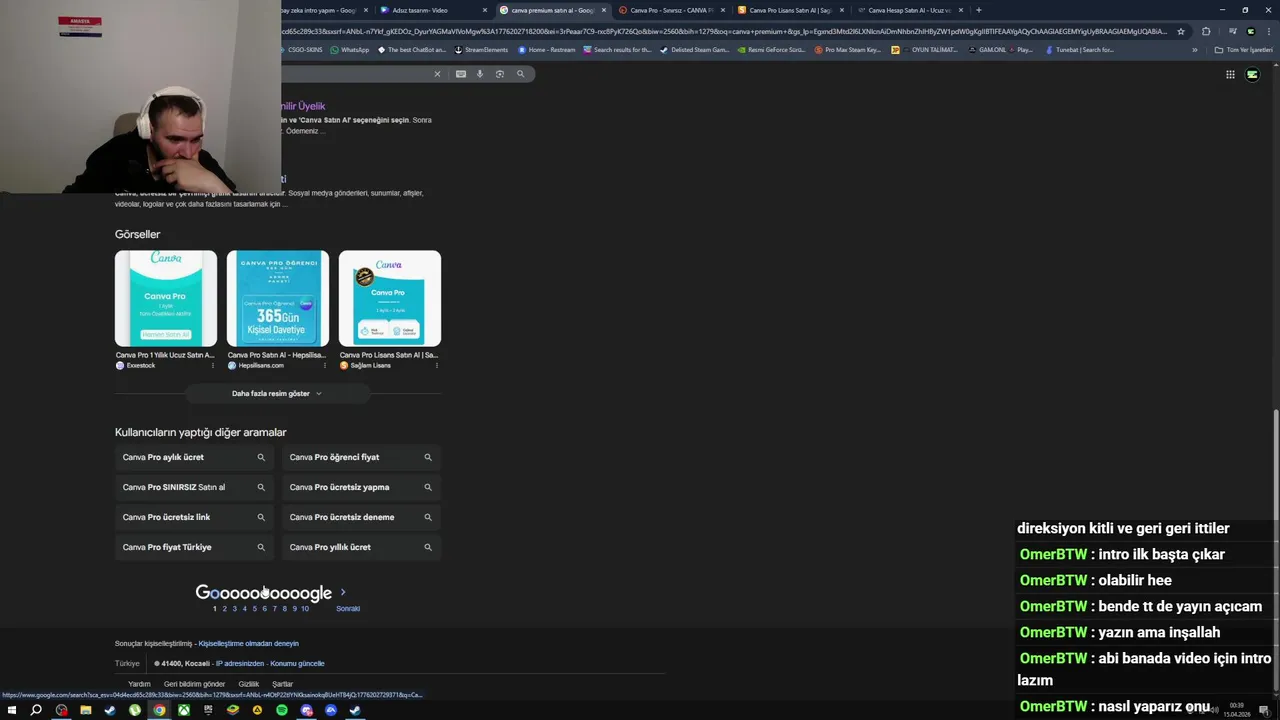This screenshot has width=1280, height=720.
Task: Open File Explorer from the taskbar
Action: (x=85, y=710)
